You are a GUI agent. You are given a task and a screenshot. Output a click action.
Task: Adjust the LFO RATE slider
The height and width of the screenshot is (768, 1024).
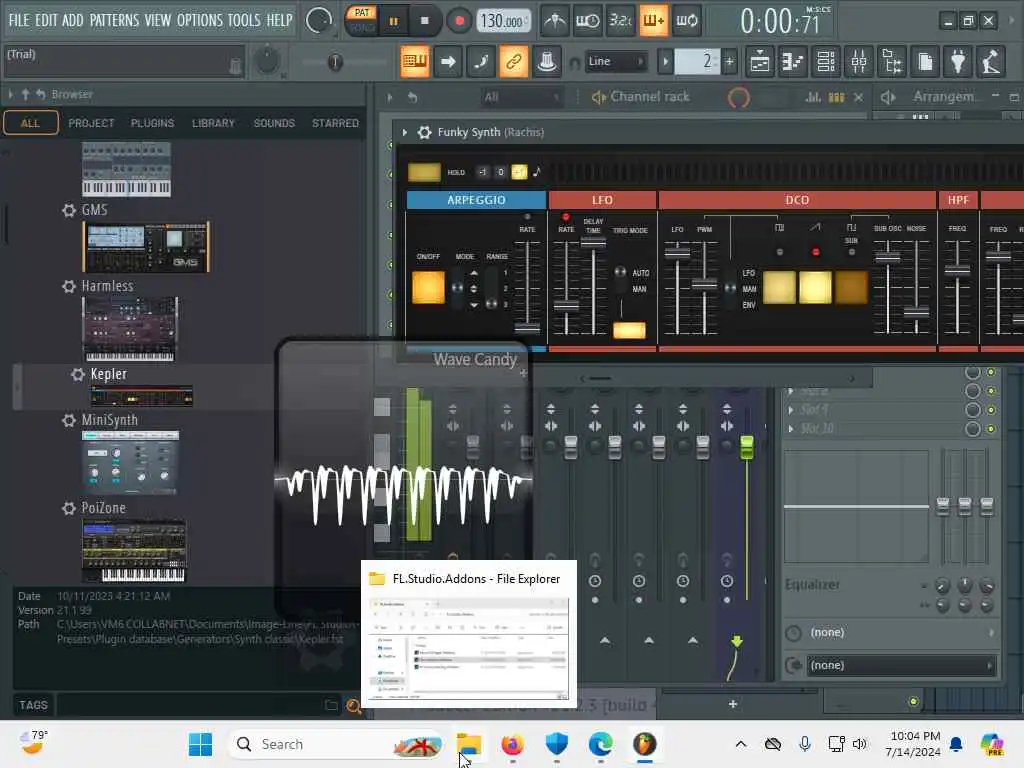tap(566, 305)
